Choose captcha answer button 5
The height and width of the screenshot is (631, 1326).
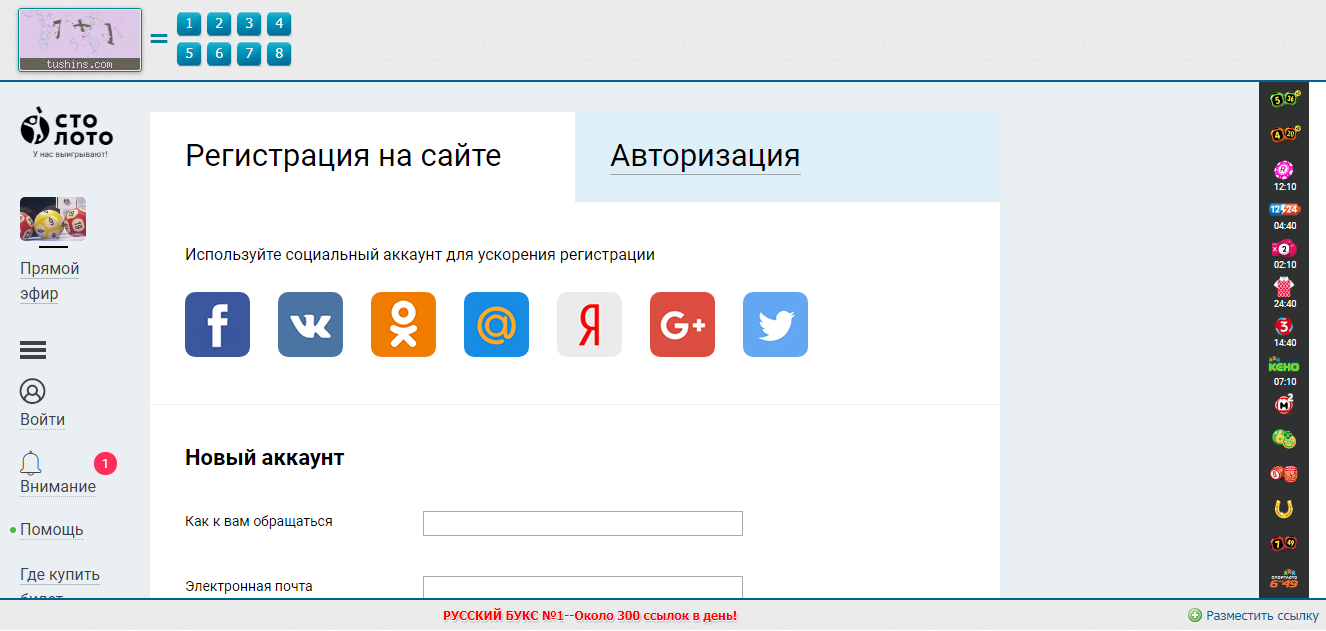coord(189,54)
